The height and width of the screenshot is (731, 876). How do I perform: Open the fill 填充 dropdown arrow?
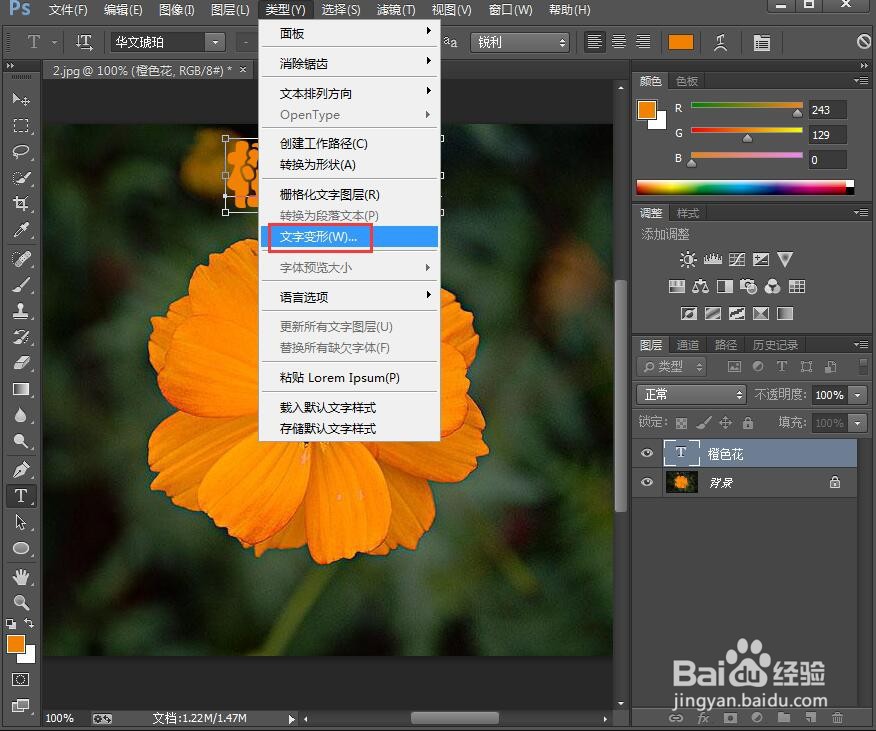coord(858,423)
